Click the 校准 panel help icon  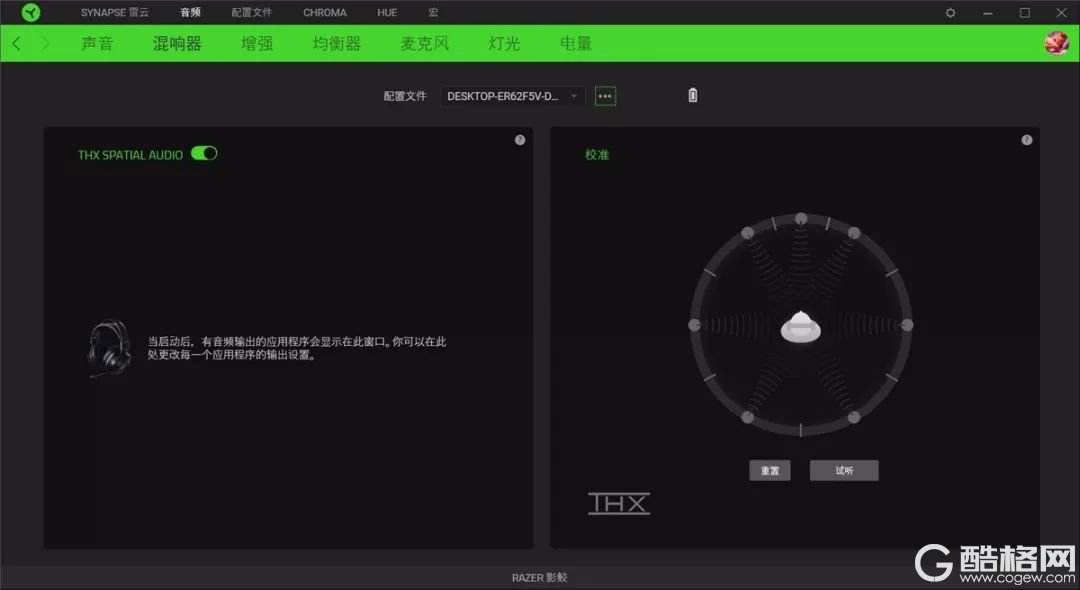coord(1027,140)
